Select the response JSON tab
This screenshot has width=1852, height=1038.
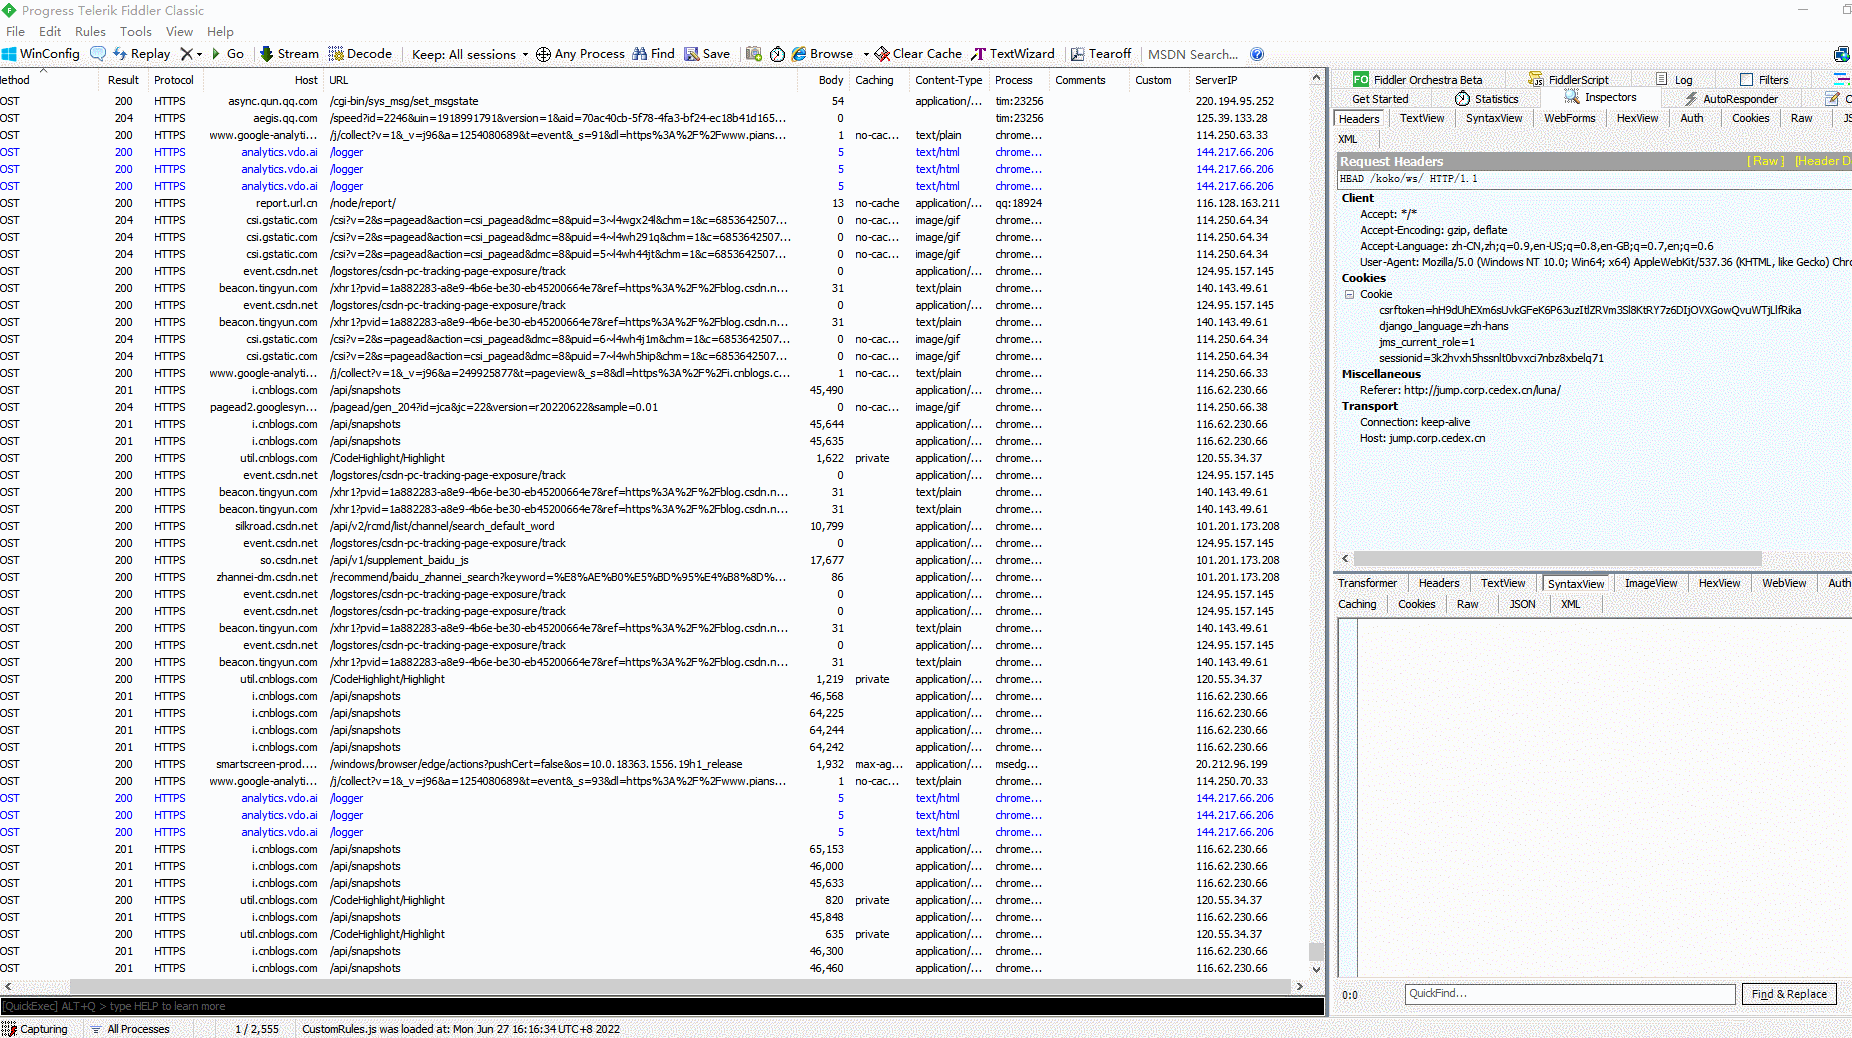1522,604
